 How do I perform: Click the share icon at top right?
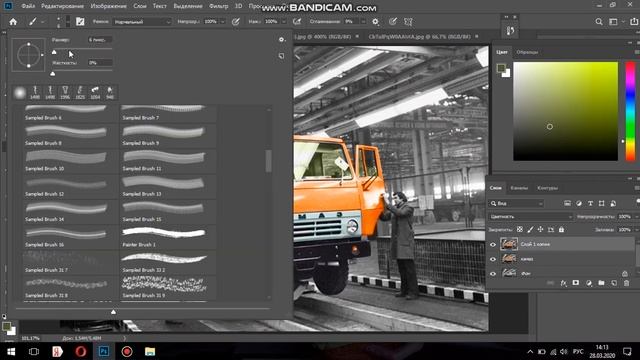(634, 22)
